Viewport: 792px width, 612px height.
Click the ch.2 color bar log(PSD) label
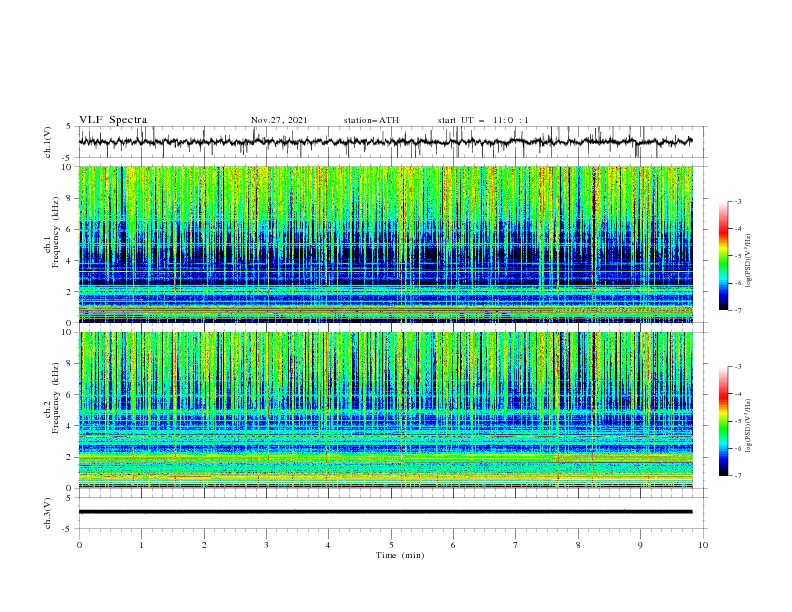[x=750, y=426]
